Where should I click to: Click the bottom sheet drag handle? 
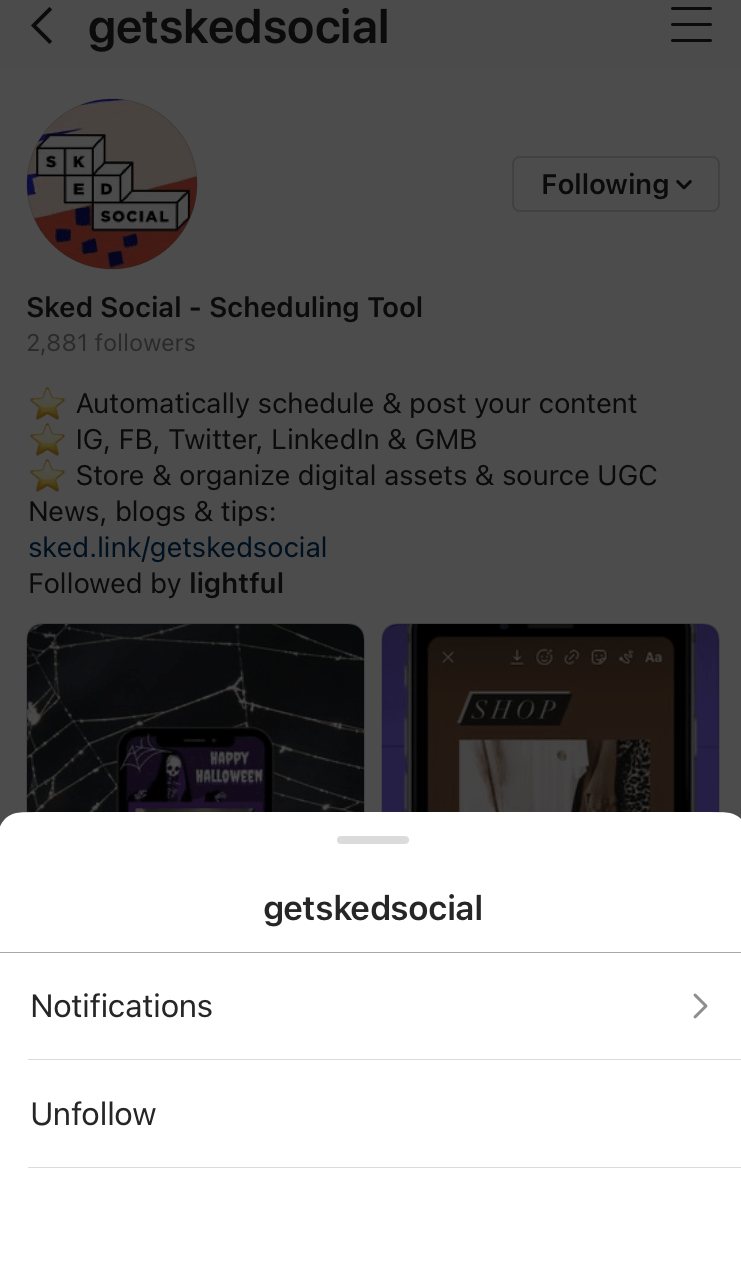[373, 840]
